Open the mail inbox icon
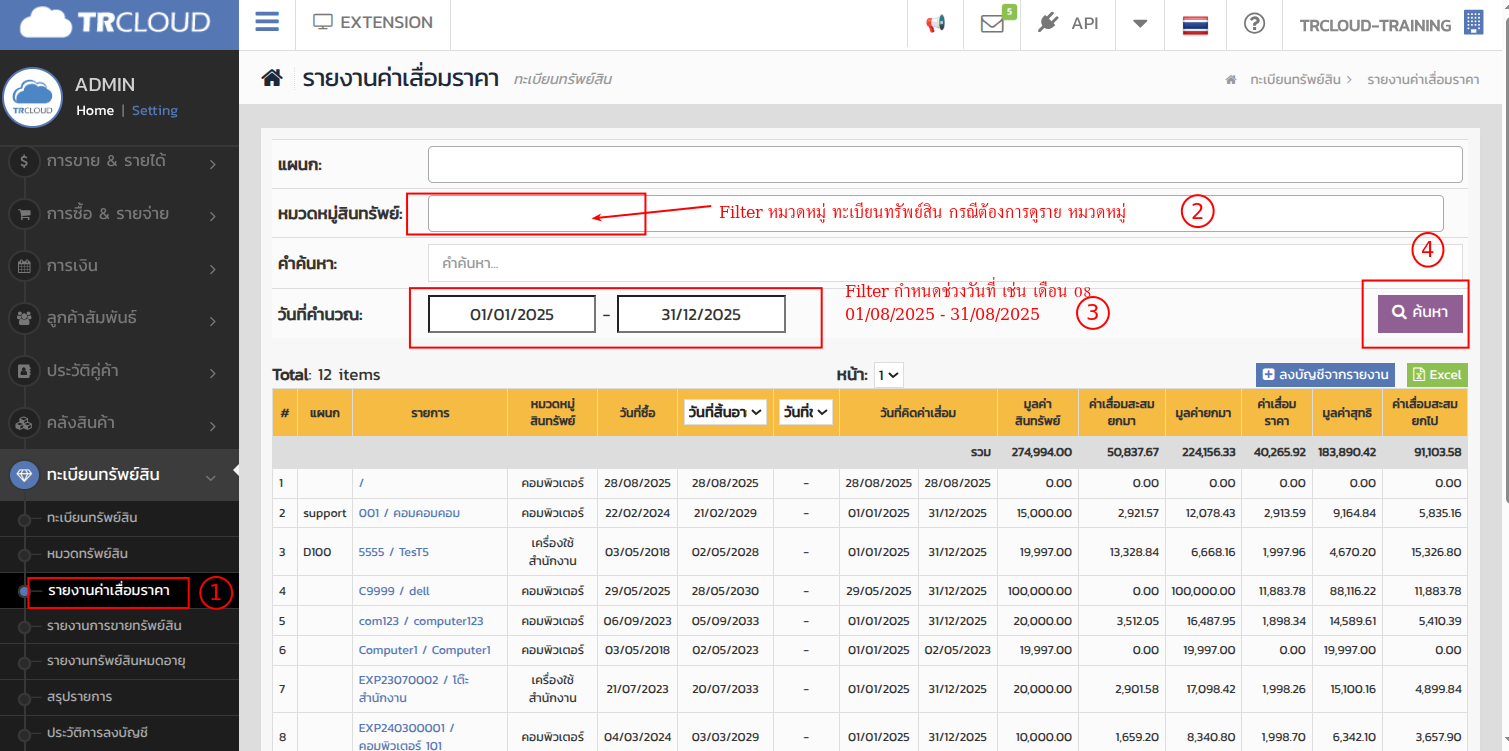The width and height of the screenshot is (1509, 751). tap(992, 24)
